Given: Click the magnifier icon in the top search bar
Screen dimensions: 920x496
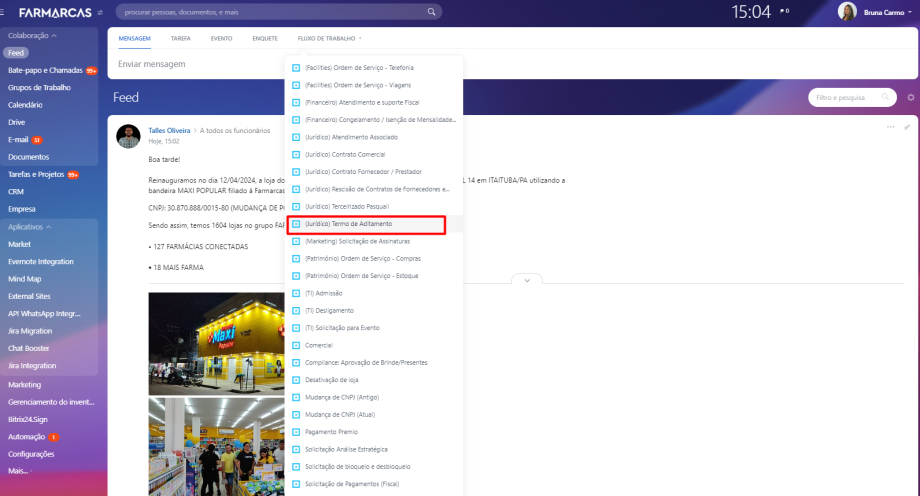Looking at the screenshot, I should (432, 12).
